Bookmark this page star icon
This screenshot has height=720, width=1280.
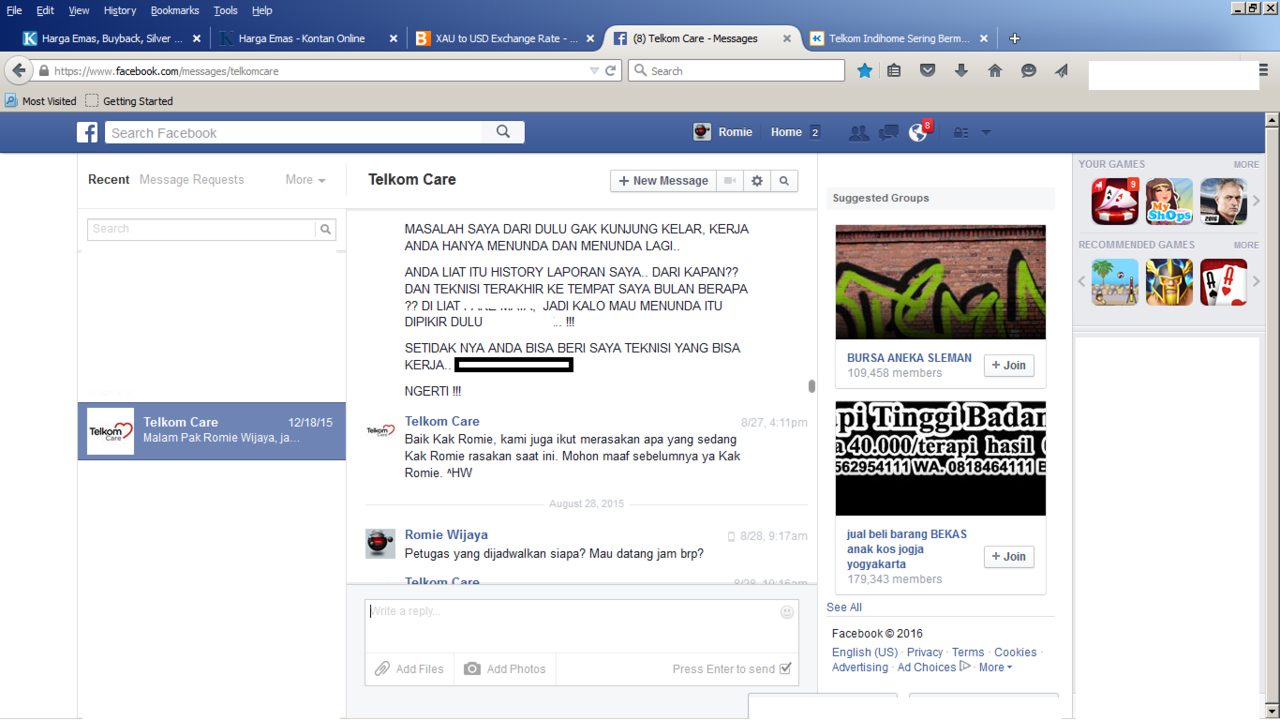click(x=865, y=71)
